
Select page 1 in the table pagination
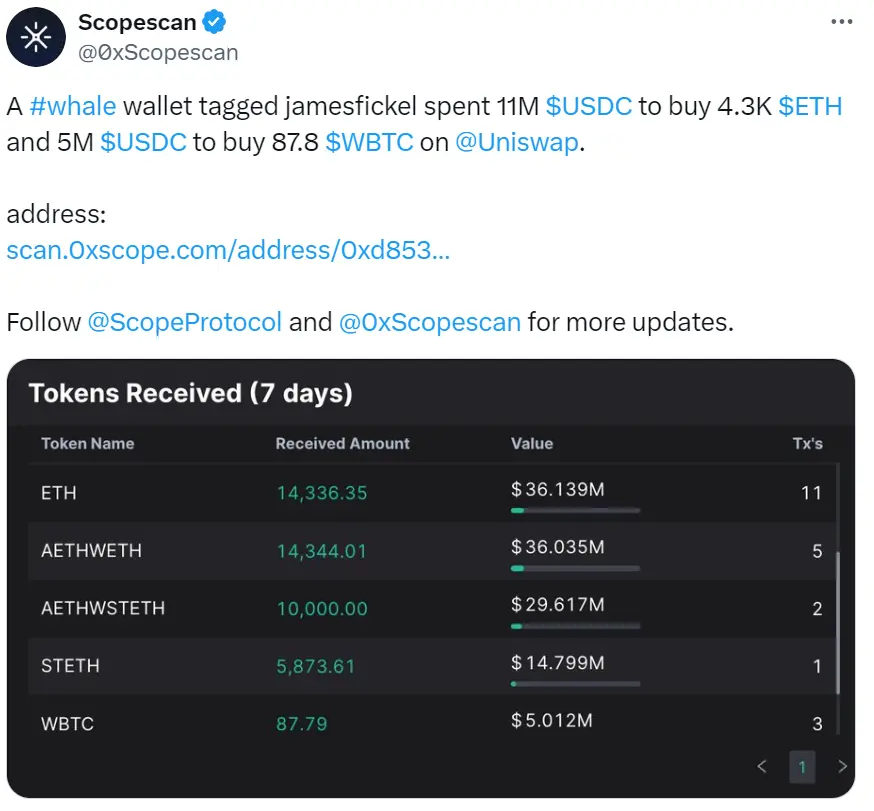click(802, 767)
